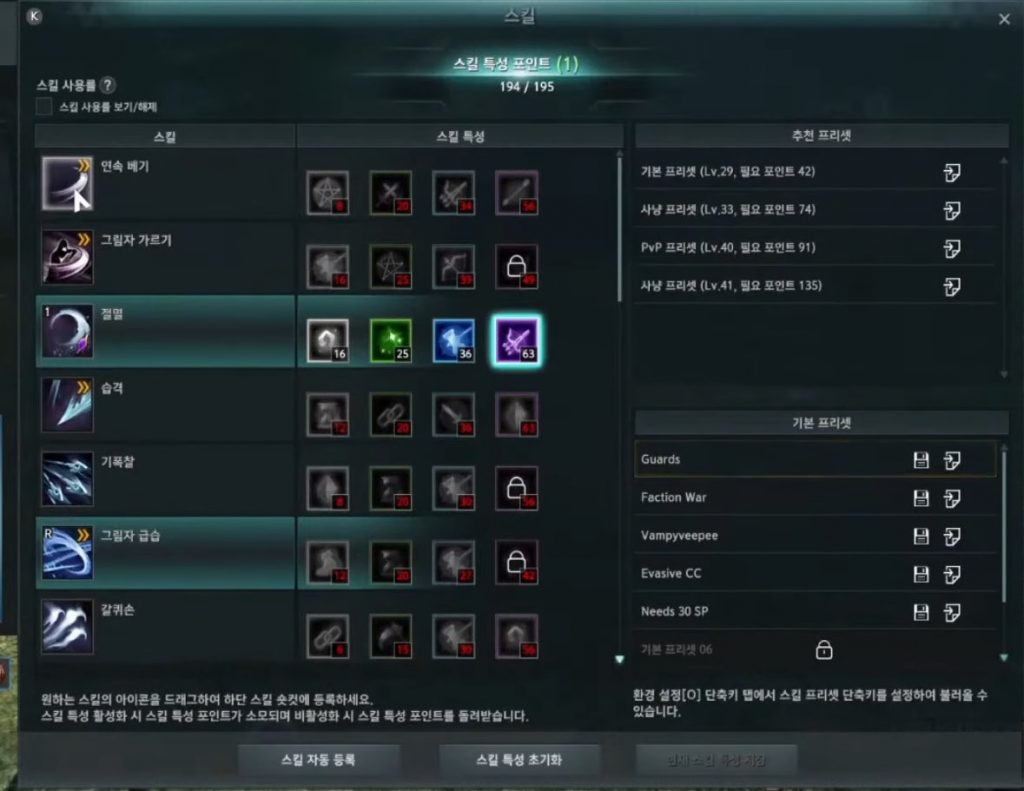
Task: Click the 절멸 trait icon numbered 63
Action: tap(517, 340)
